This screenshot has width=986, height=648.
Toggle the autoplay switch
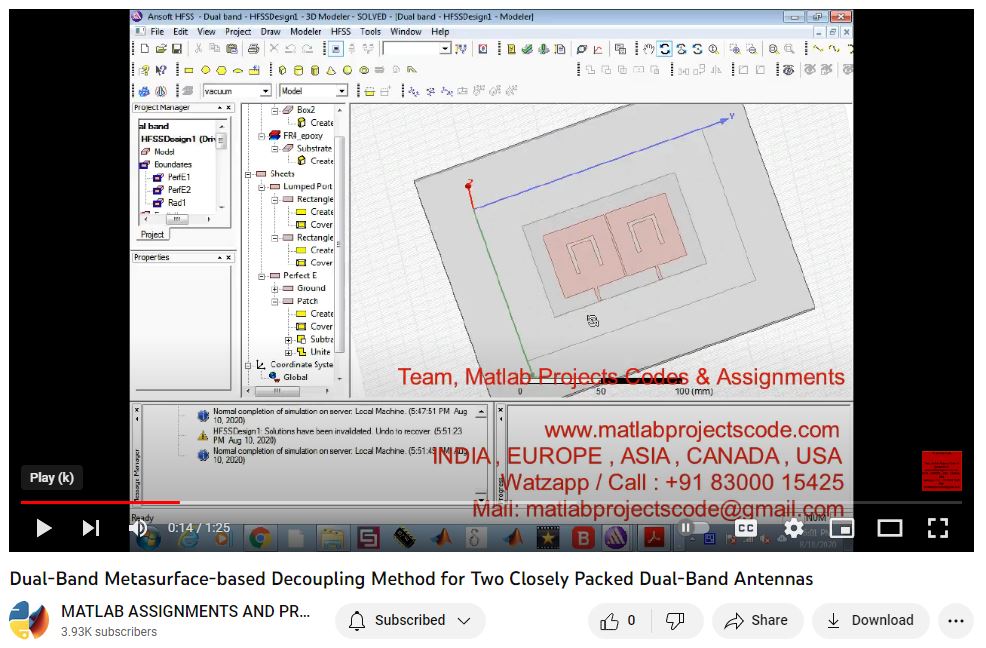coord(694,528)
